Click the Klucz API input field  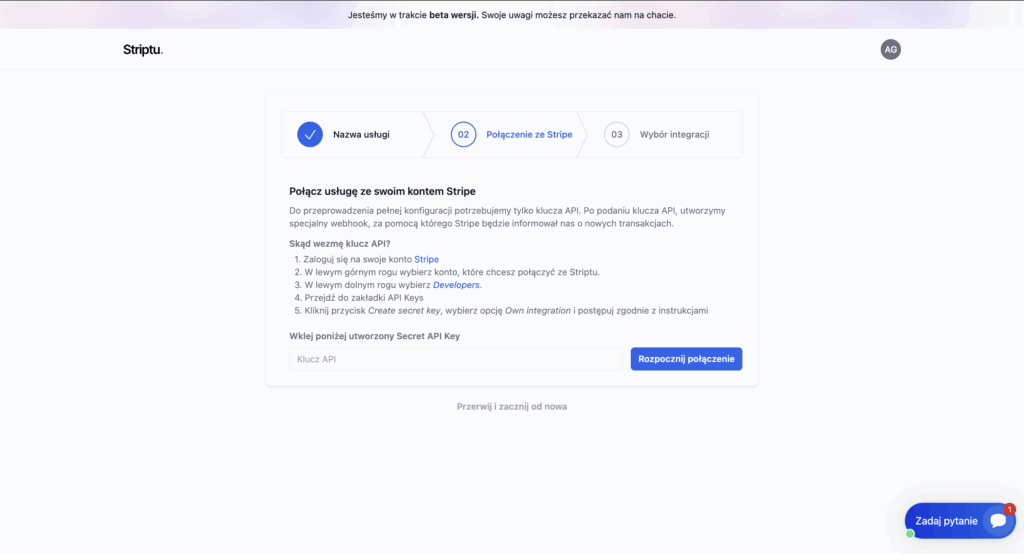coord(456,359)
